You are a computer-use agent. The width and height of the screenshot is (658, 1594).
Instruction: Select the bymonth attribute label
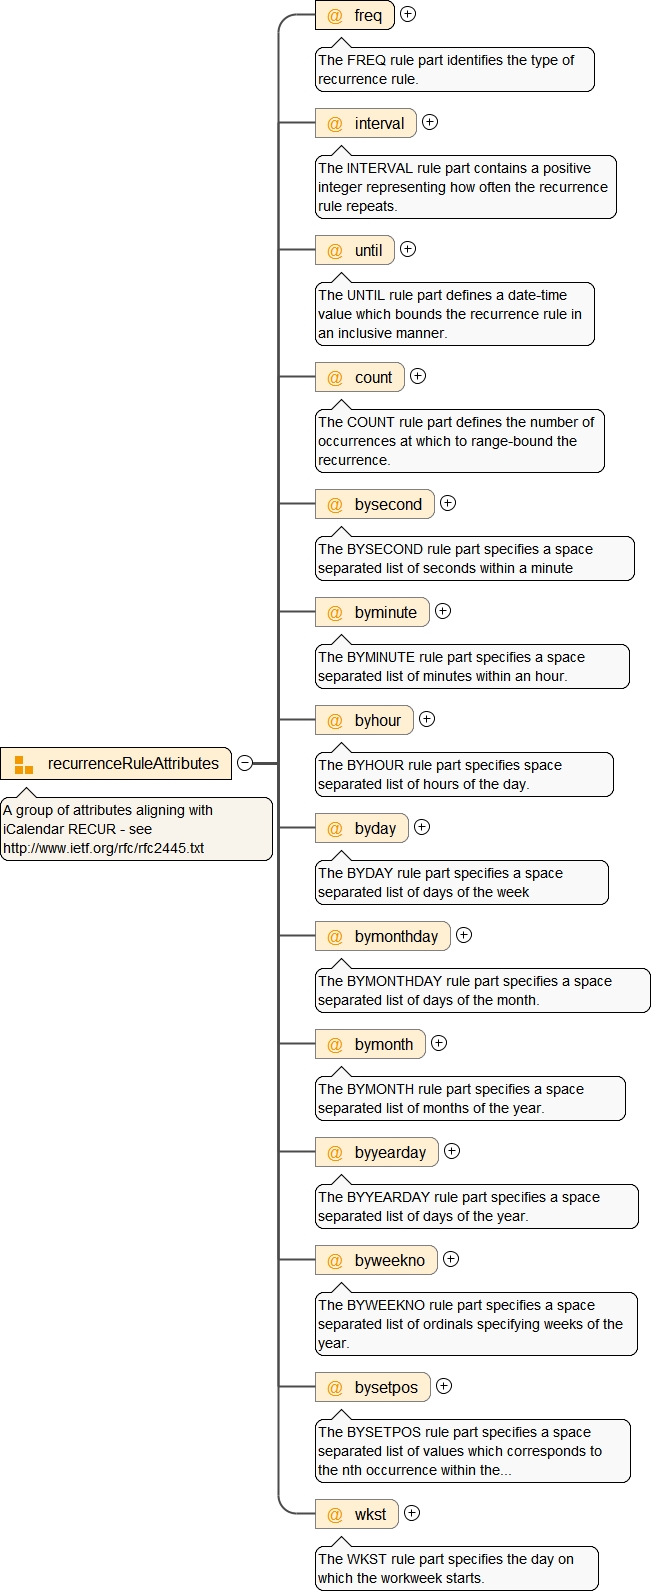click(383, 1045)
